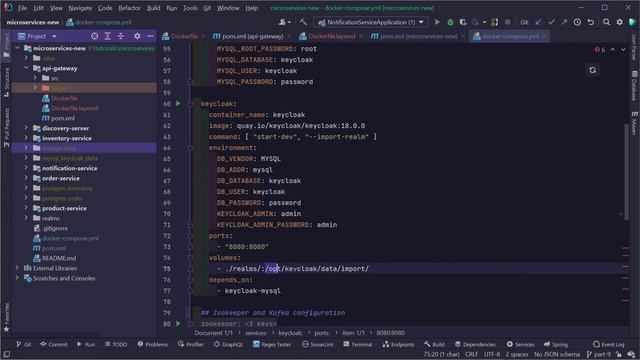Click the stop process square icon

point(507,22)
